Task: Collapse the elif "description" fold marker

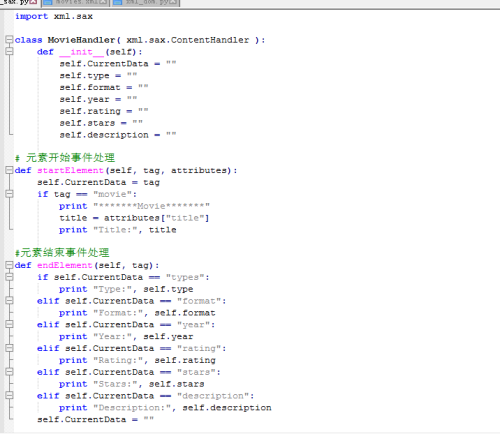Action: click(x=9, y=395)
